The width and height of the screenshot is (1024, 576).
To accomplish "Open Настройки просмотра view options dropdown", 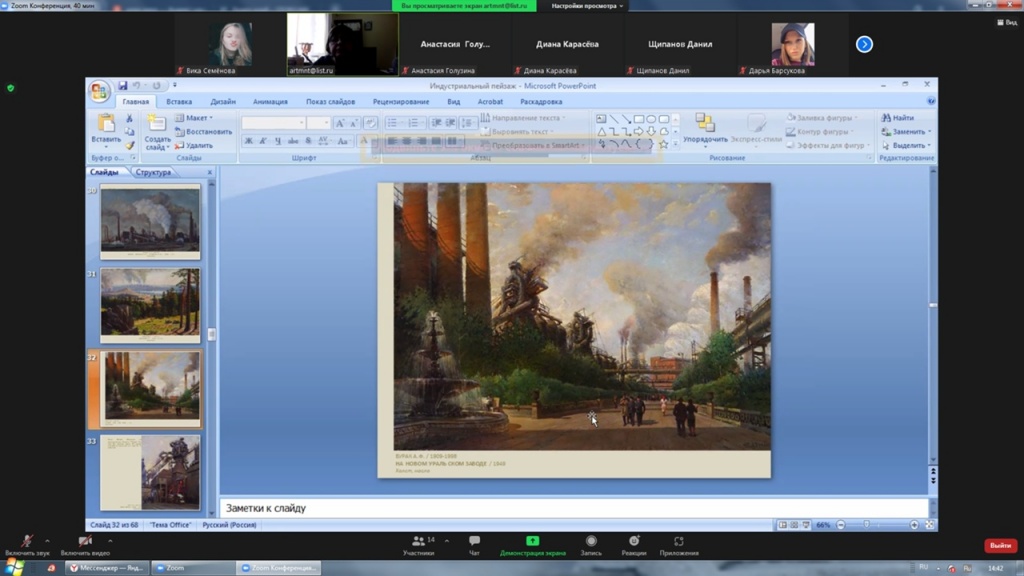I will click(587, 6).
